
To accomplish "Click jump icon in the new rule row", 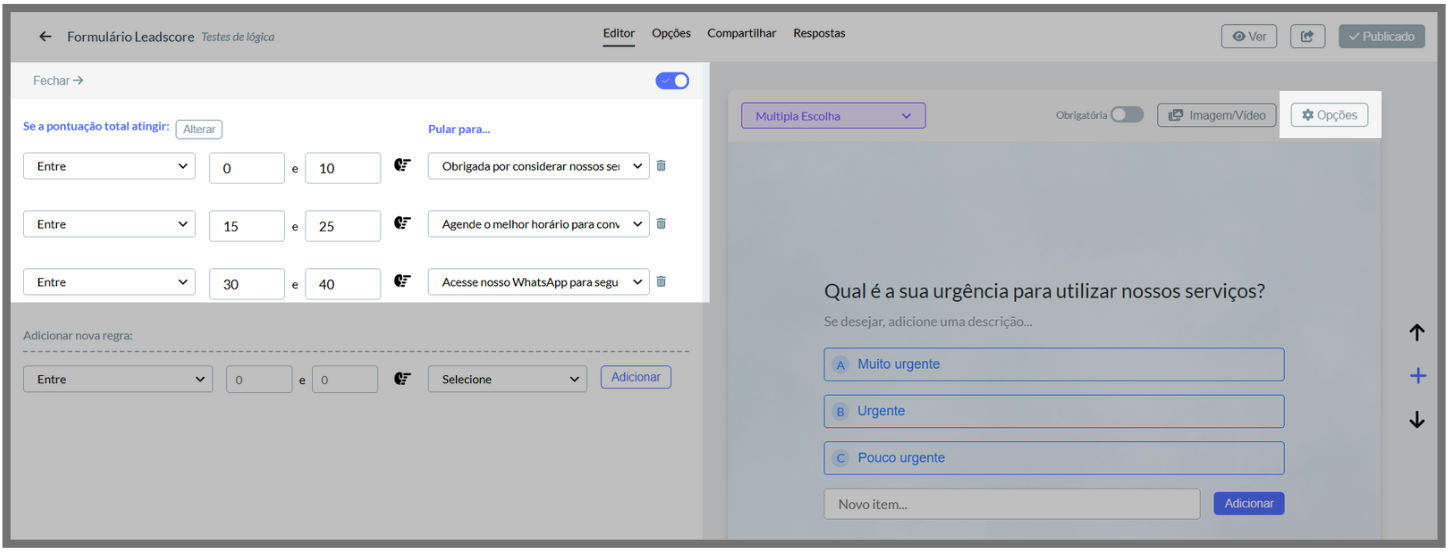I will click(x=403, y=379).
